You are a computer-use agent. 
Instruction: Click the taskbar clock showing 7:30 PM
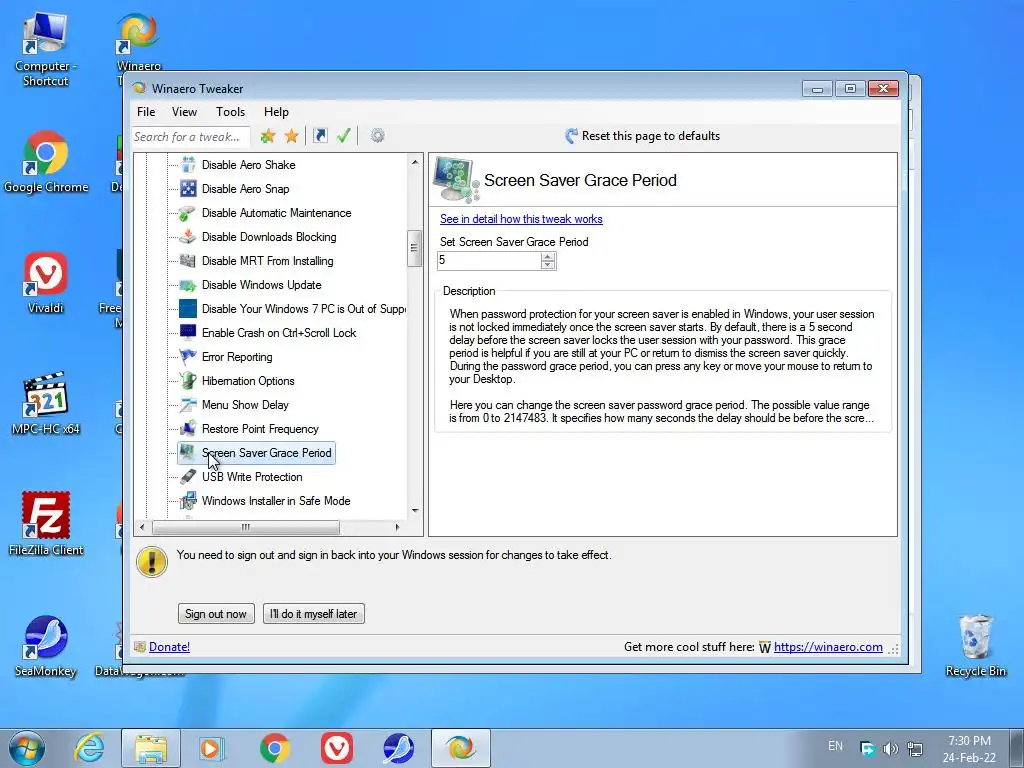969,749
